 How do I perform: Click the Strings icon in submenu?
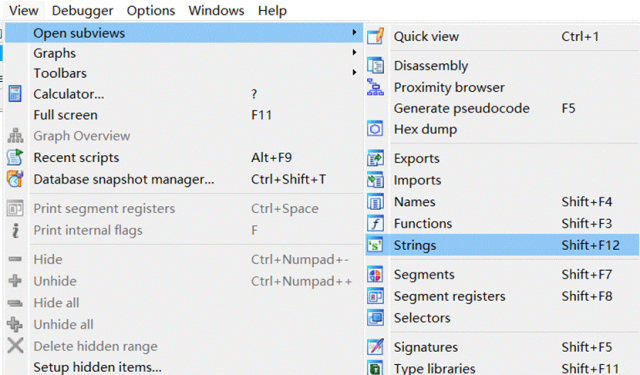point(376,245)
